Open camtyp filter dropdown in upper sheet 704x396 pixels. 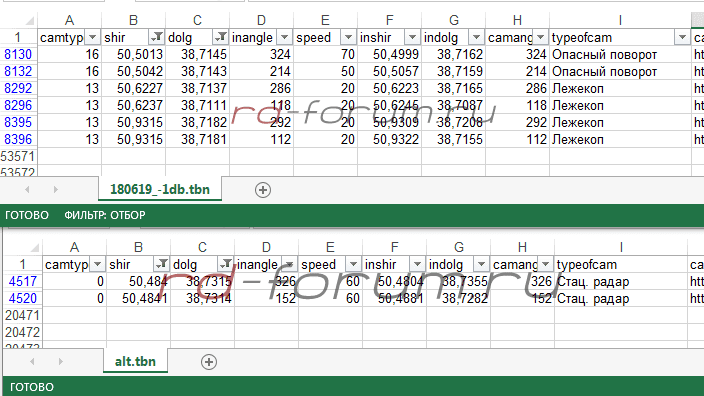click(92, 37)
